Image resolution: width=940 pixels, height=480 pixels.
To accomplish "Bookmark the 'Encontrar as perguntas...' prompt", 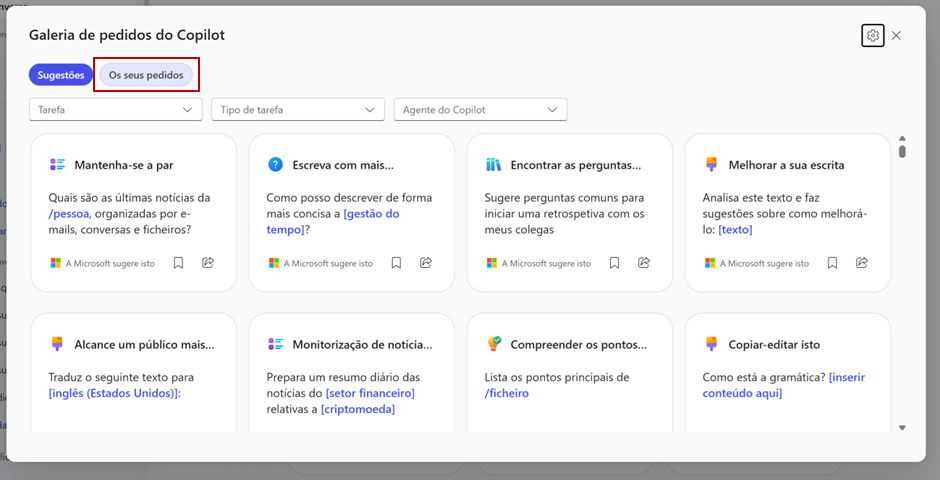I will coord(614,263).
